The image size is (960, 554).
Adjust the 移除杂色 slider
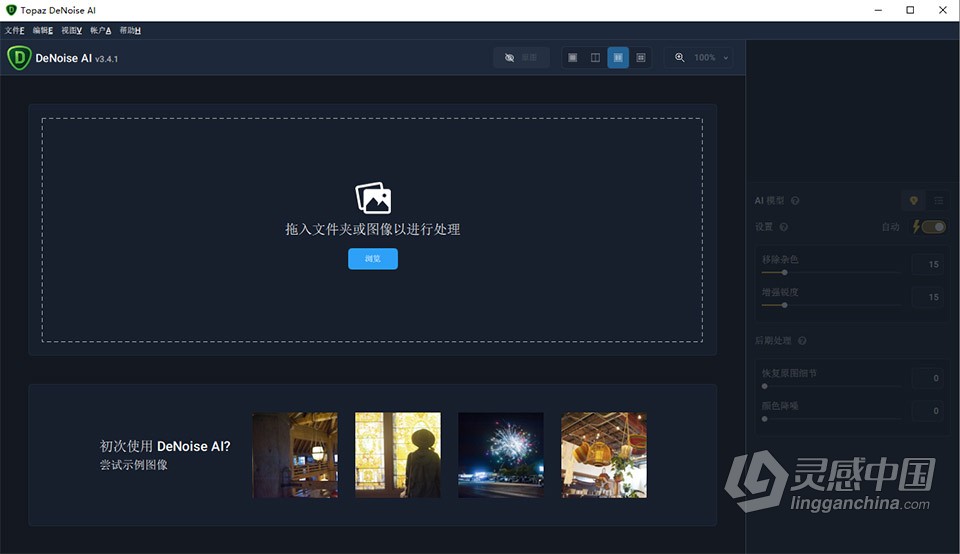831,272
